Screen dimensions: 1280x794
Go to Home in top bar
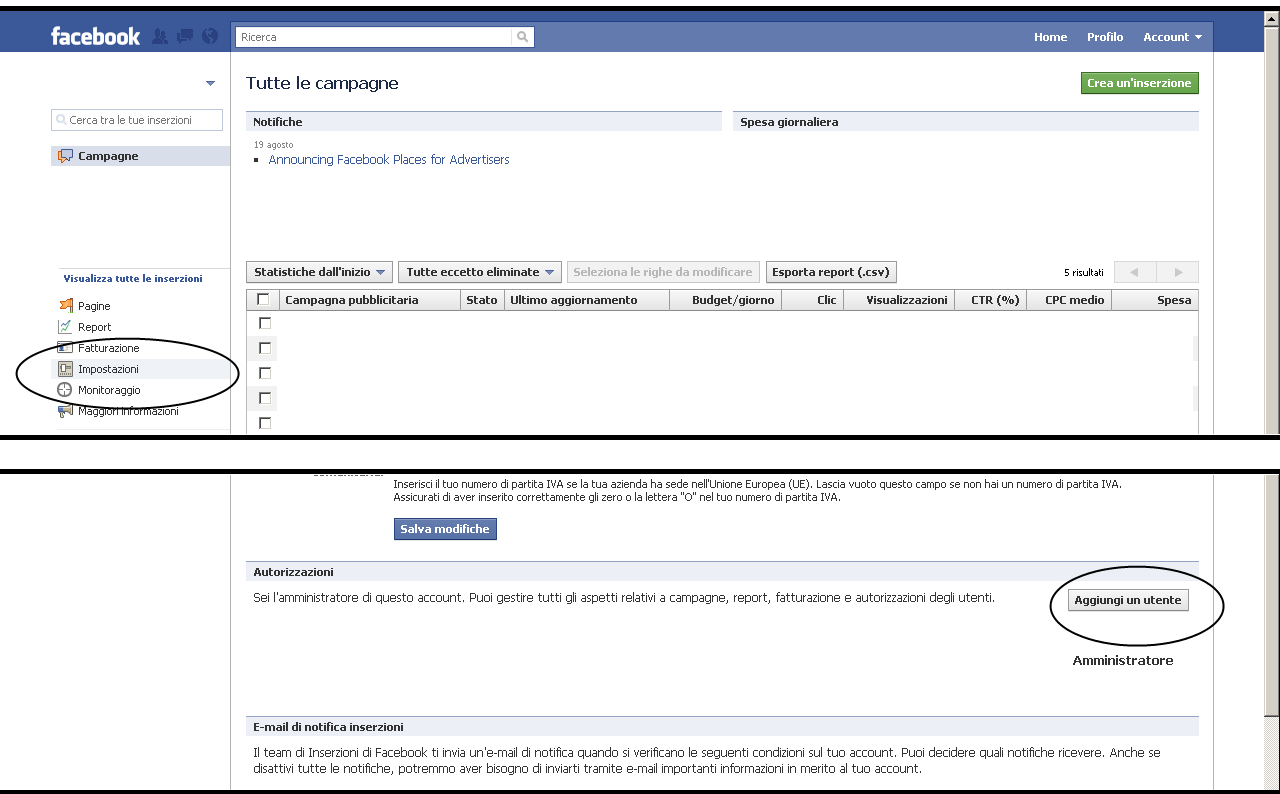pyautogui.click(x=1050, y=37)
